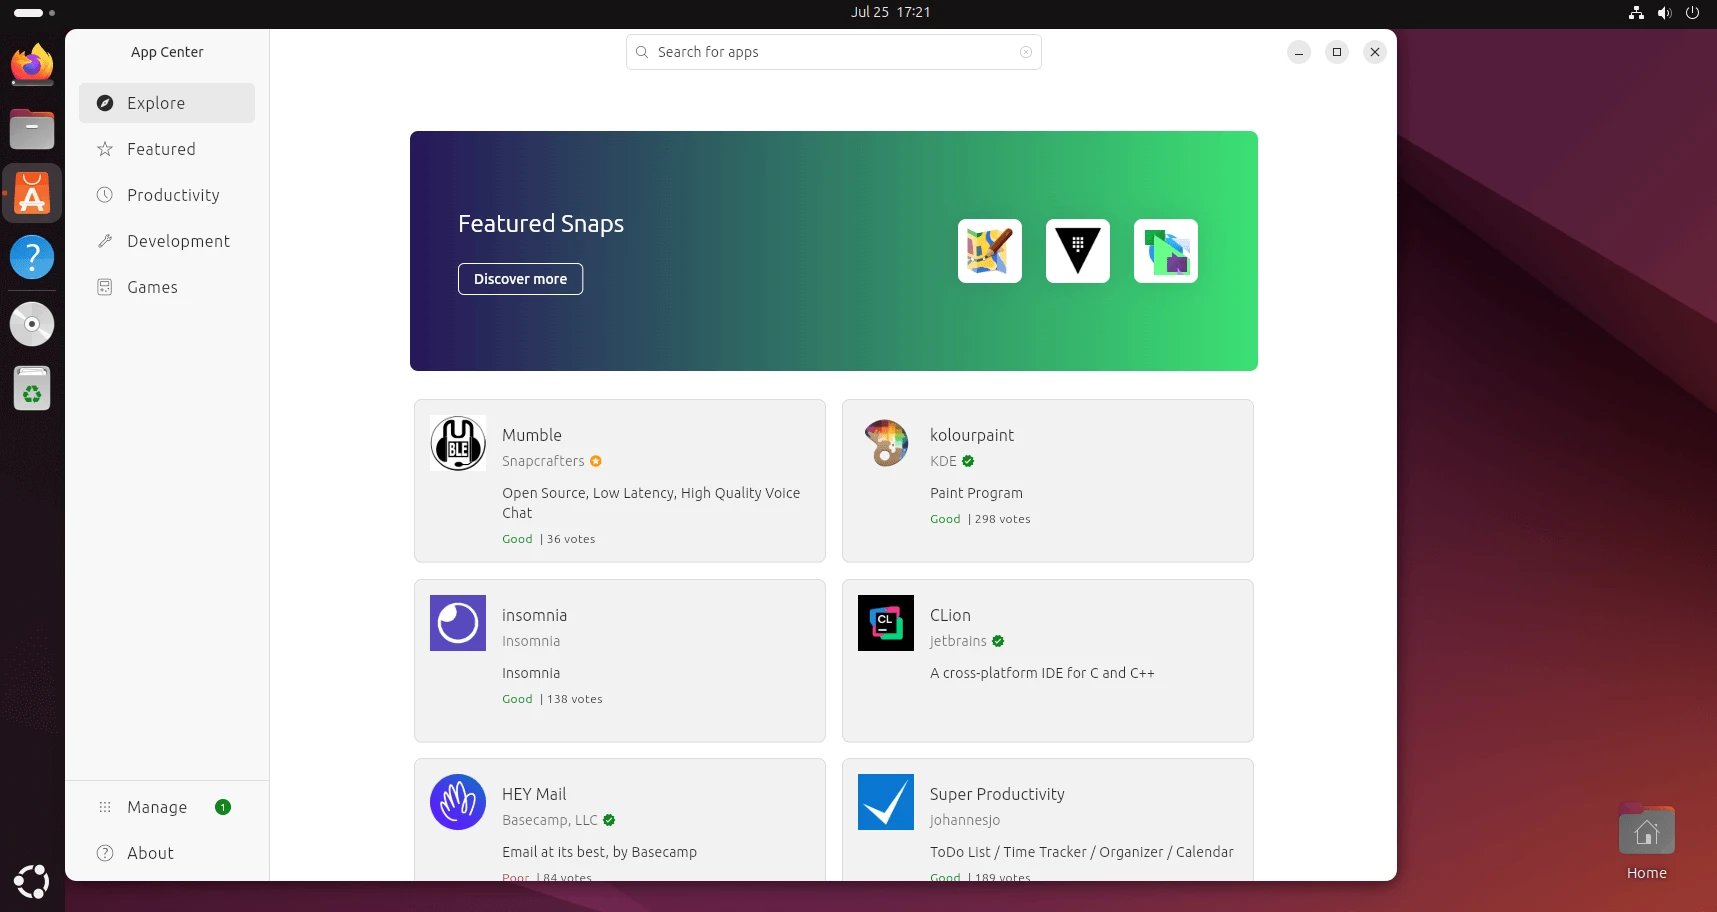Viewport: 1717px width, 912px height.
Task: Click the Mumble app icon
Action: (x=458, y=443)
